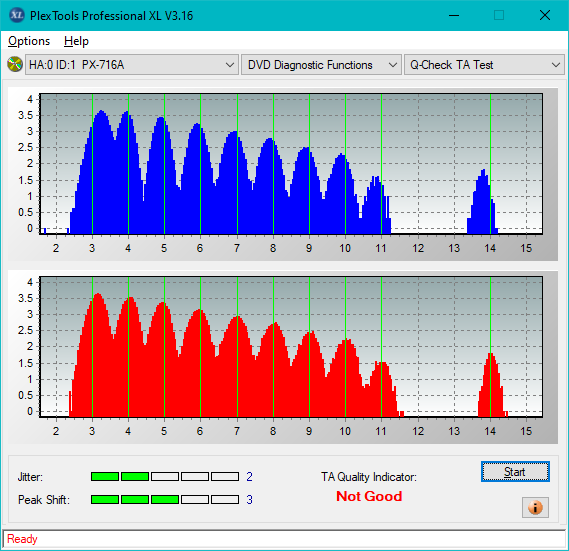Image resolution: width=569 pixels, height=551 pixels.
Task: Click the Ready status bar
Action: point(284,539)
